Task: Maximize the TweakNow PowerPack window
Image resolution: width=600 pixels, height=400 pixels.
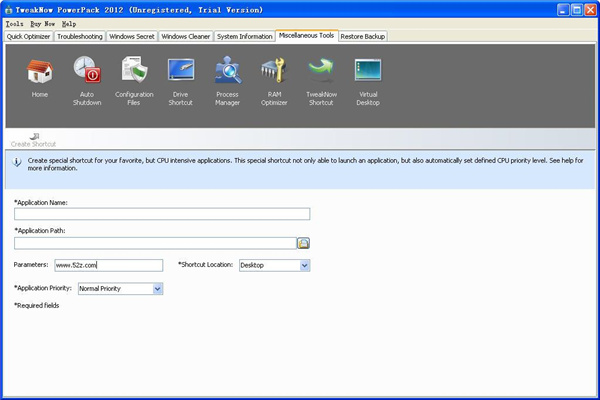Action: point(577,10)
